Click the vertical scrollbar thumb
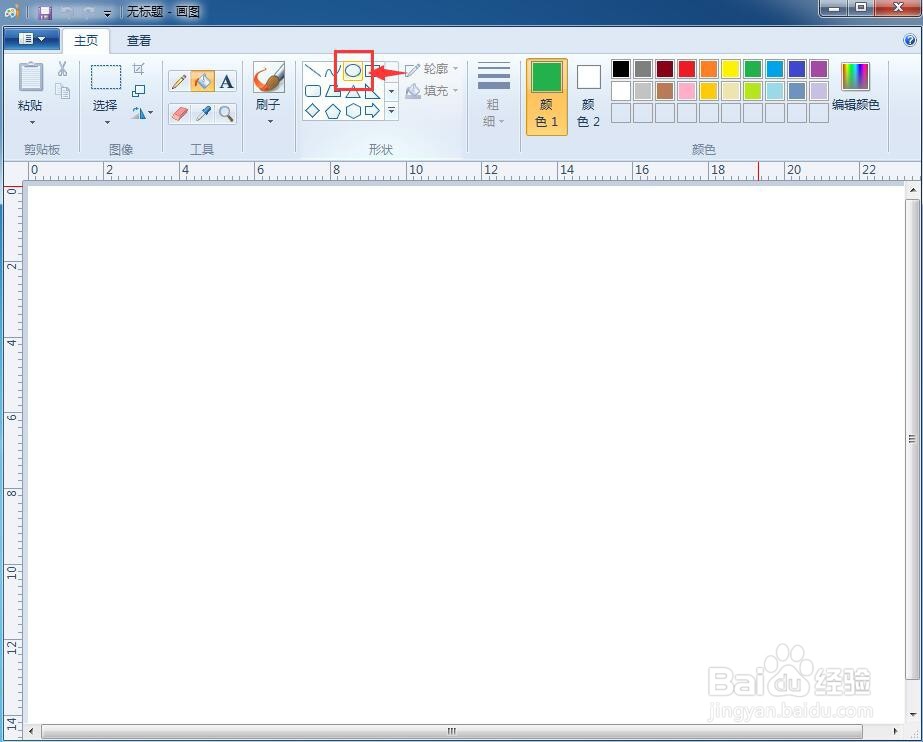 coord(912,439)
